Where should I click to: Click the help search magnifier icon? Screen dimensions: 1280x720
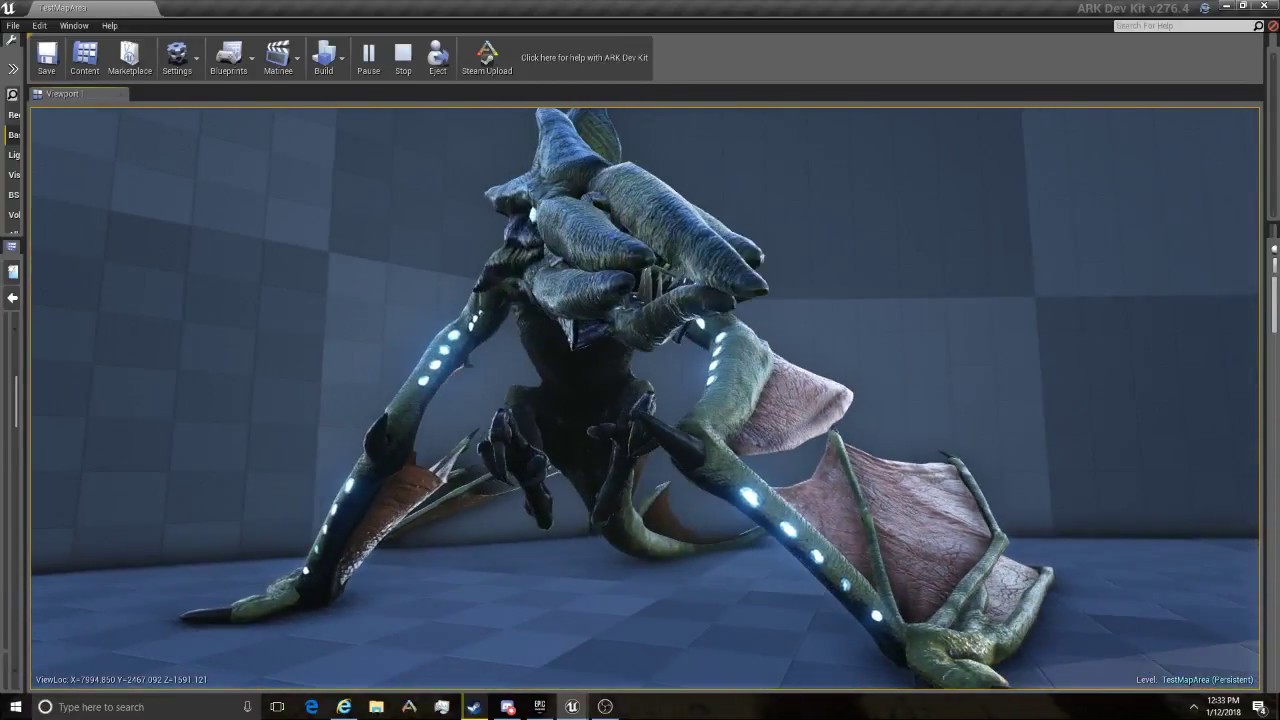click(1259, 26)
